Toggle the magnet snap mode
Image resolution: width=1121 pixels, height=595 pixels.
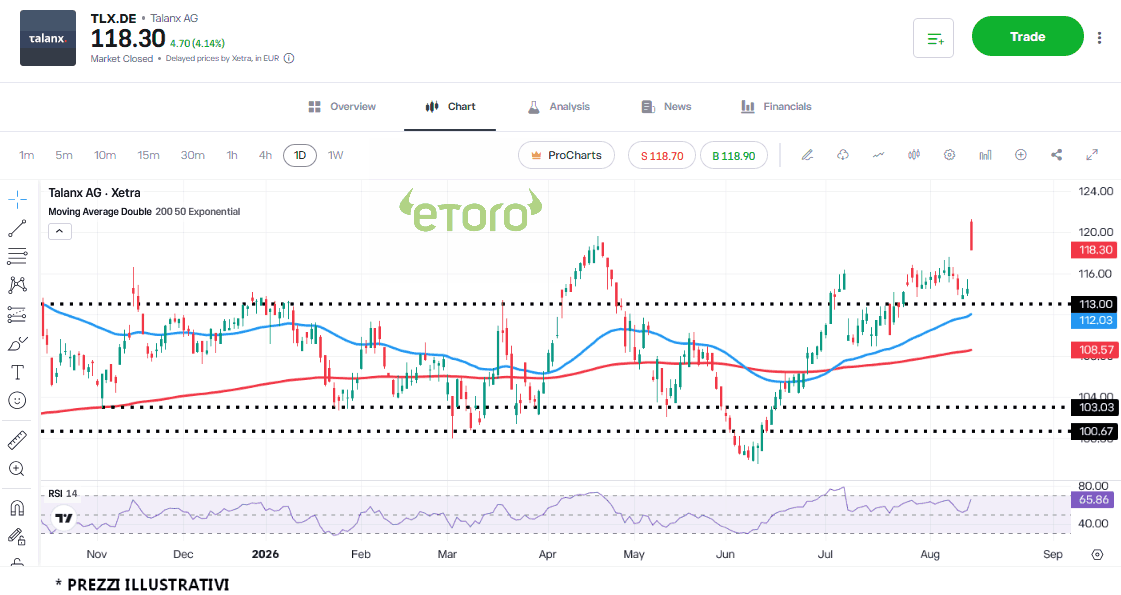17,508
